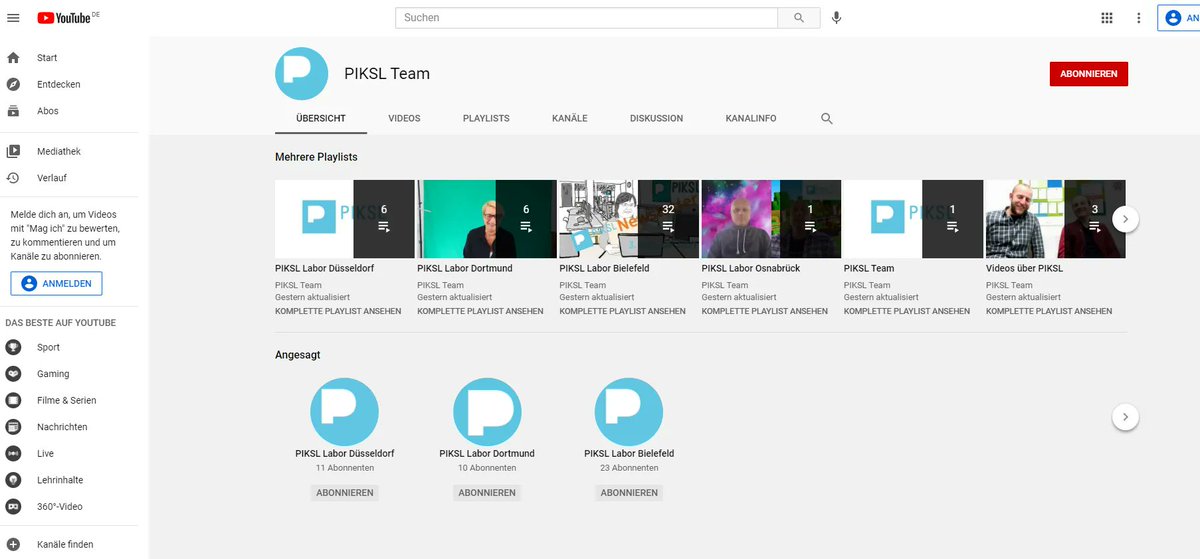The height and width of the screenshot is (559, 1200).
Task: Subscribe to PIKSL Labor Dortmund channel
Action: click(x=487, y=492)
